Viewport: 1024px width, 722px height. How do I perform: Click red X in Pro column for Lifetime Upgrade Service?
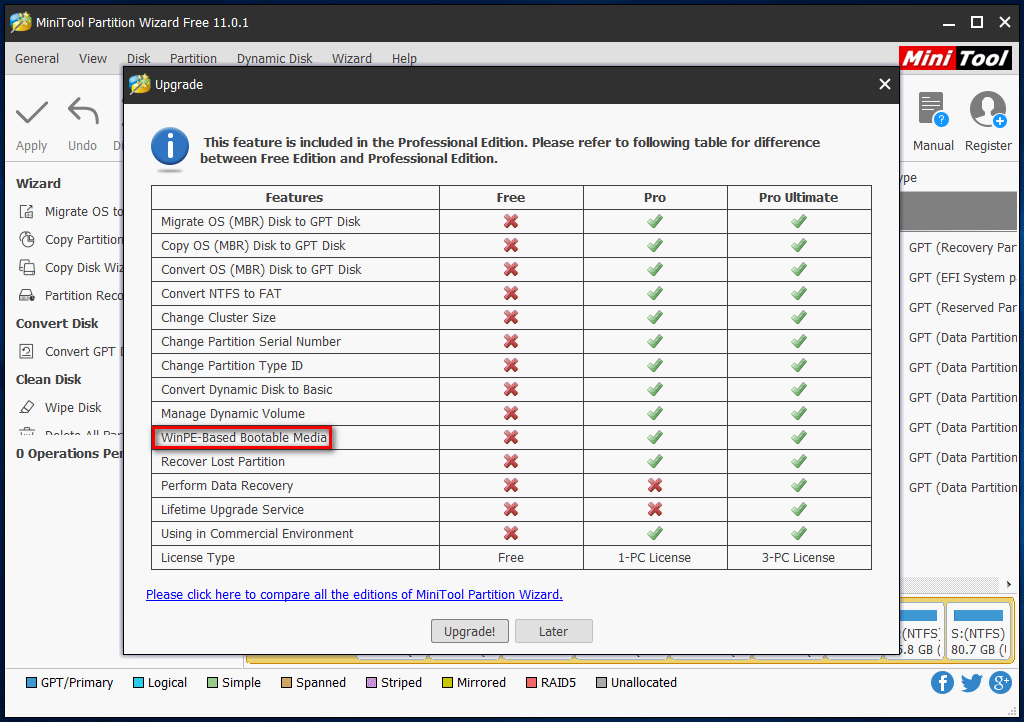point(654,510)
